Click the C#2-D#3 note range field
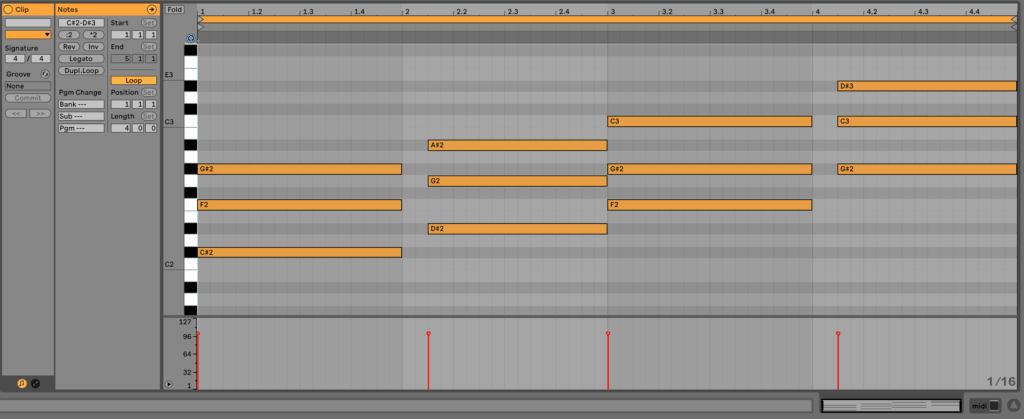Viewport: 1024px width, 419px height. [81, 23]
